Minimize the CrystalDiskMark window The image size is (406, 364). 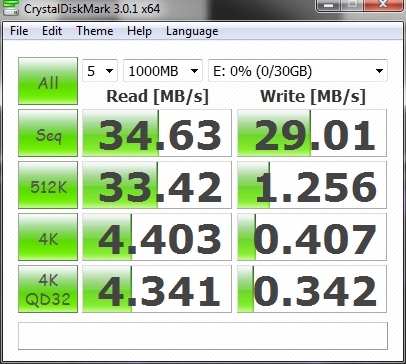pyautogui.click(x=329, y=5)
